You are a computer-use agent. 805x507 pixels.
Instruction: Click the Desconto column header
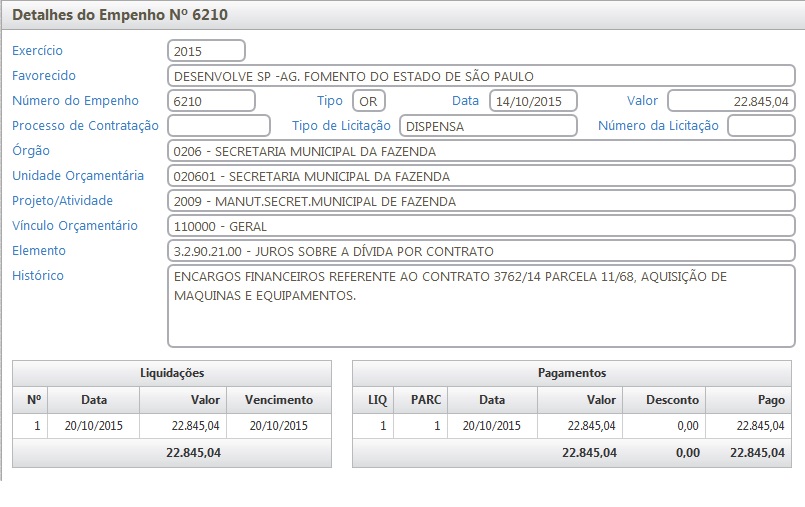point(664,400)
